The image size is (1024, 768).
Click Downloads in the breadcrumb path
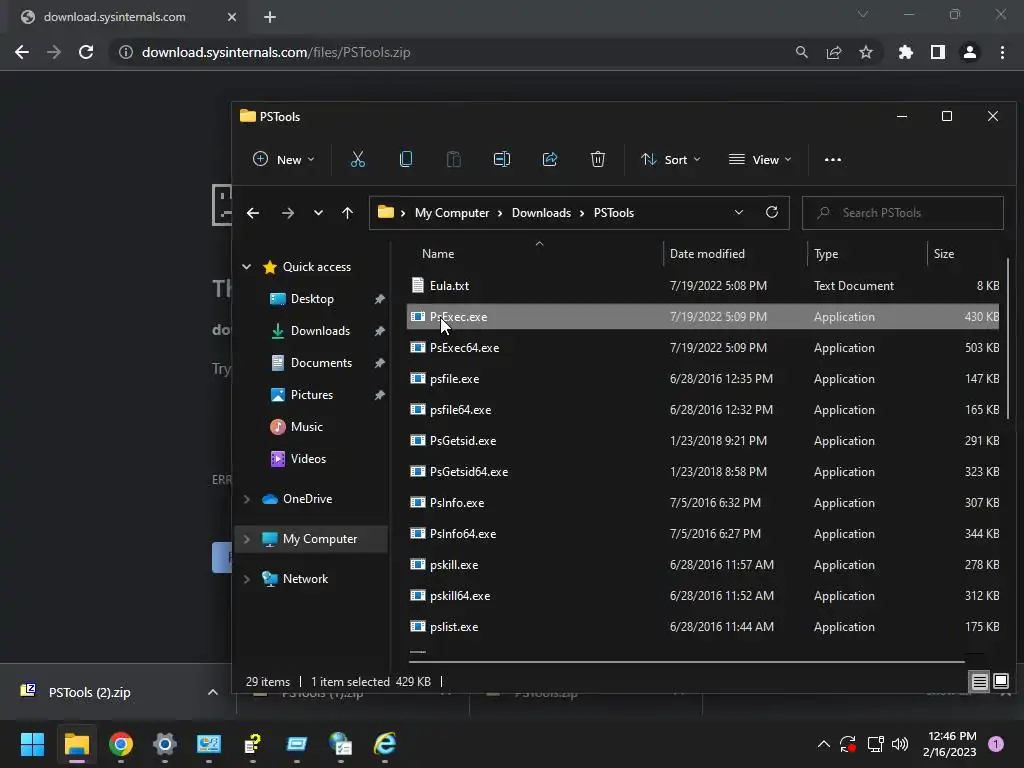pyautogui.click(x=541, y=213)
